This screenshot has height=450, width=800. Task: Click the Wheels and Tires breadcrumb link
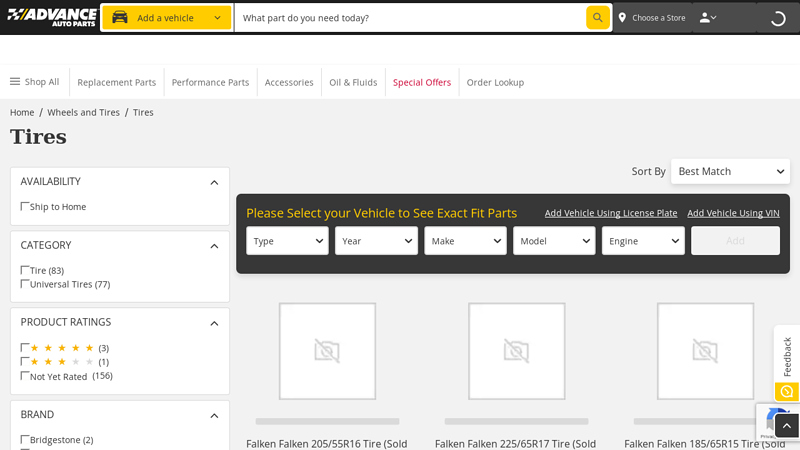tap(83, 112)
